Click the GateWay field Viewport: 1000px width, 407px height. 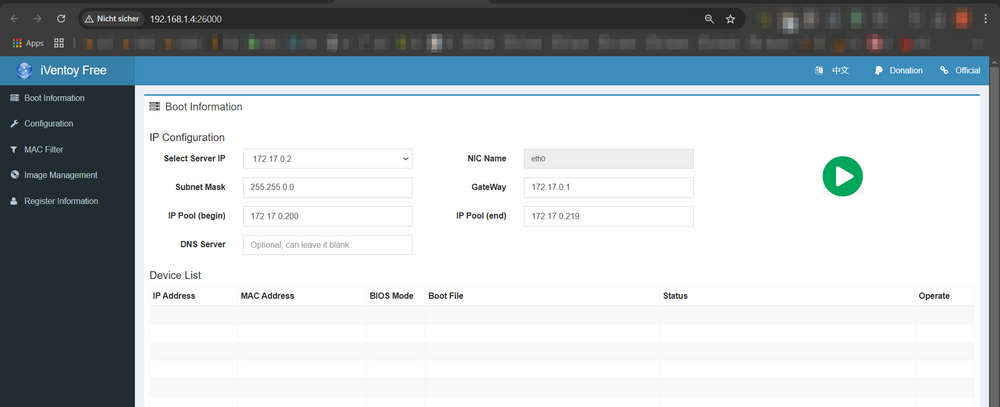tap(608, 188)
